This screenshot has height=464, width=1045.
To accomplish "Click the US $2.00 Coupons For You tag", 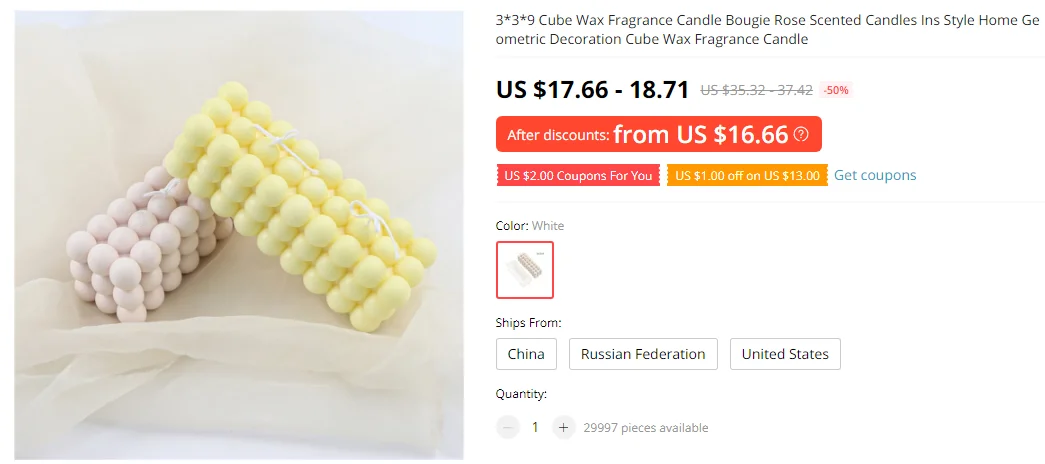I will pos(578,176).
